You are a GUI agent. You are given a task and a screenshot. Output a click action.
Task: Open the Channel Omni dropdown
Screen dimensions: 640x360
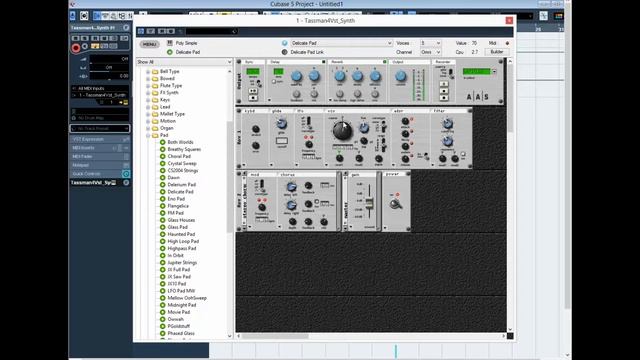[x=431, y=52]
